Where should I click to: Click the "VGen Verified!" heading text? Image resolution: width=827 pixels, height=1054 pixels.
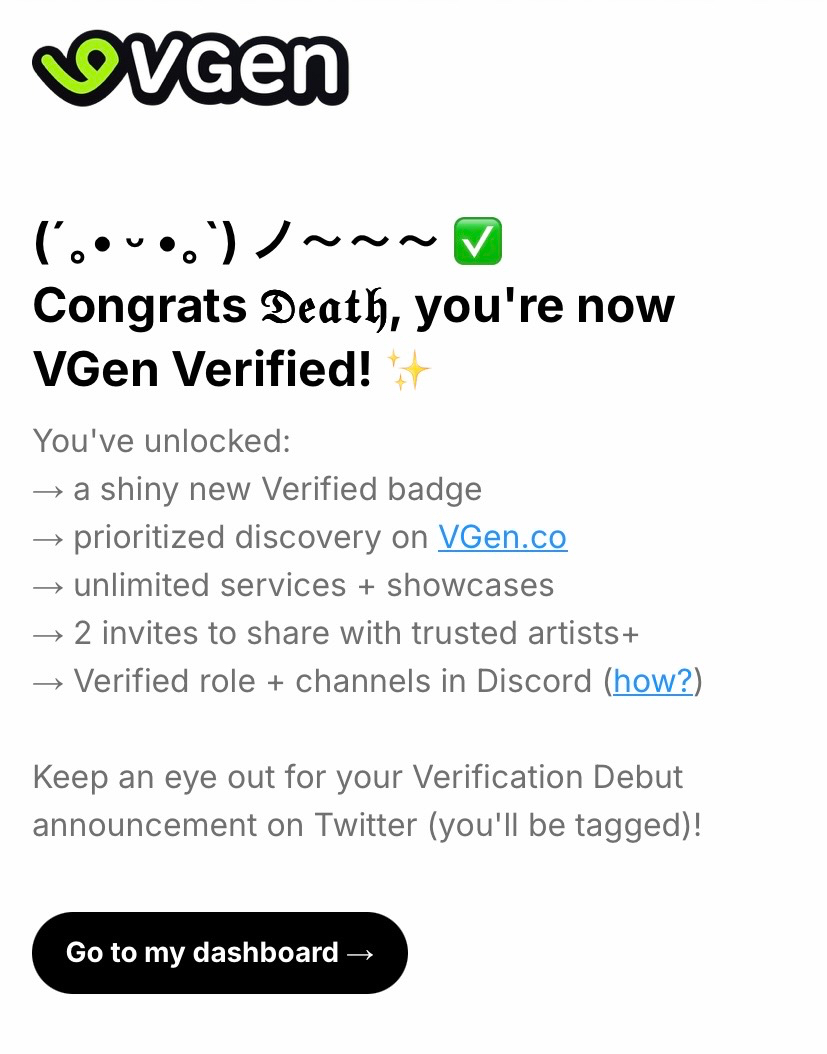(x=202, y=370)
